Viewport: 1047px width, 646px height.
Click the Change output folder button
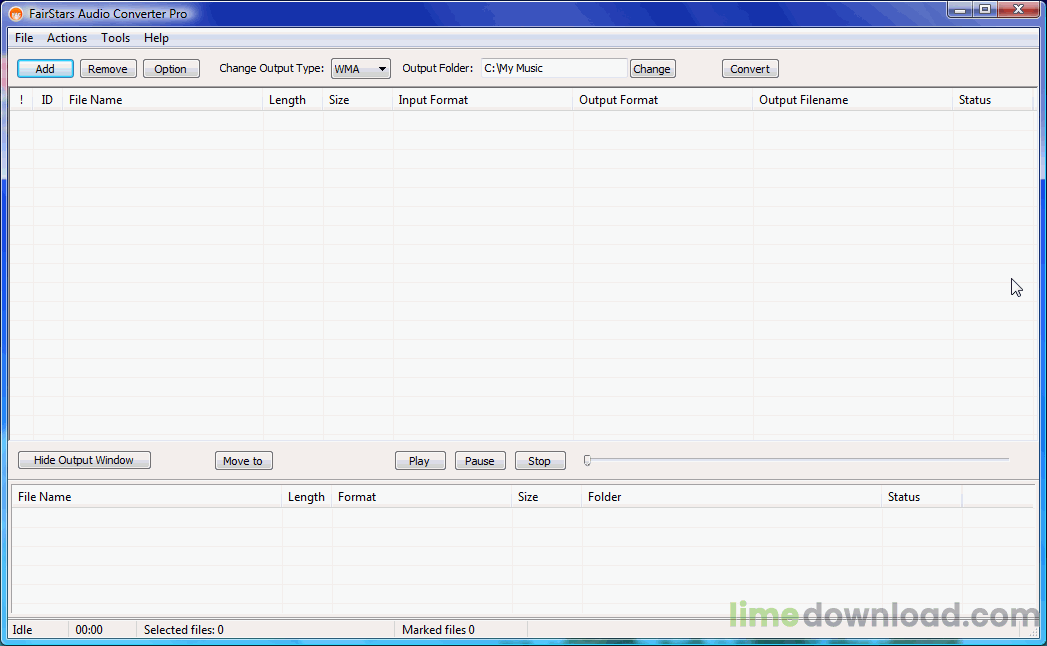point(652,69)
